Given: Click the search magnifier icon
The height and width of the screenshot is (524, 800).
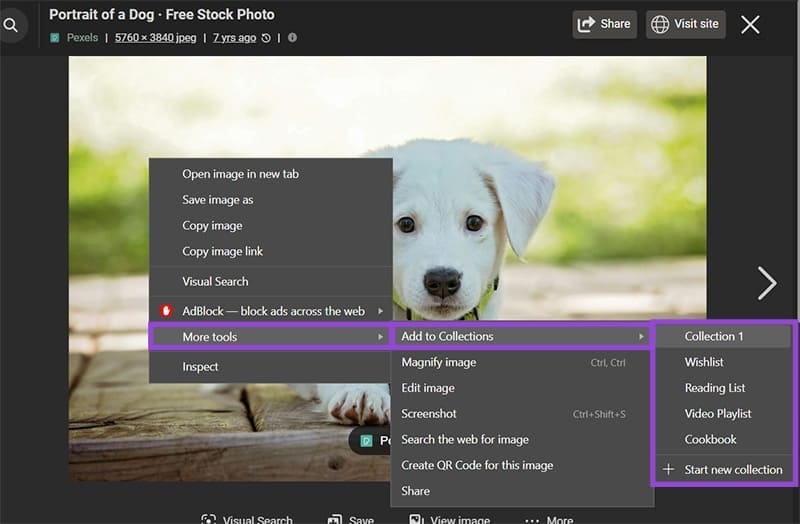Looking at the screenshot, I should point(11,25).
